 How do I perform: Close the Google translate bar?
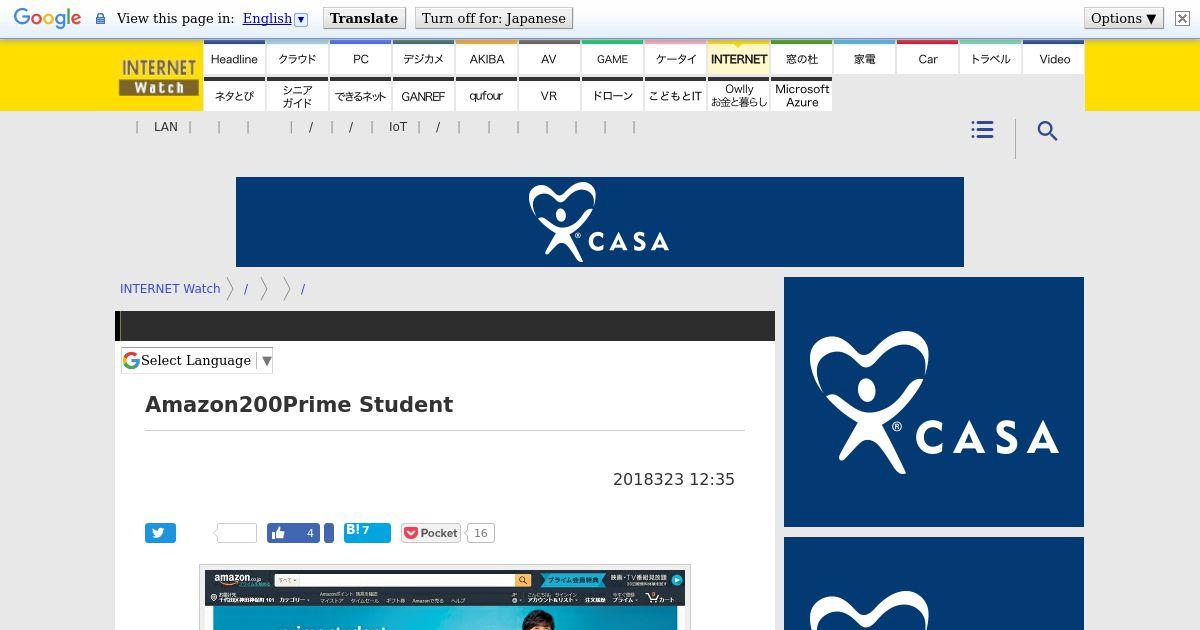pyautogui.click(x=1182, y=18)
